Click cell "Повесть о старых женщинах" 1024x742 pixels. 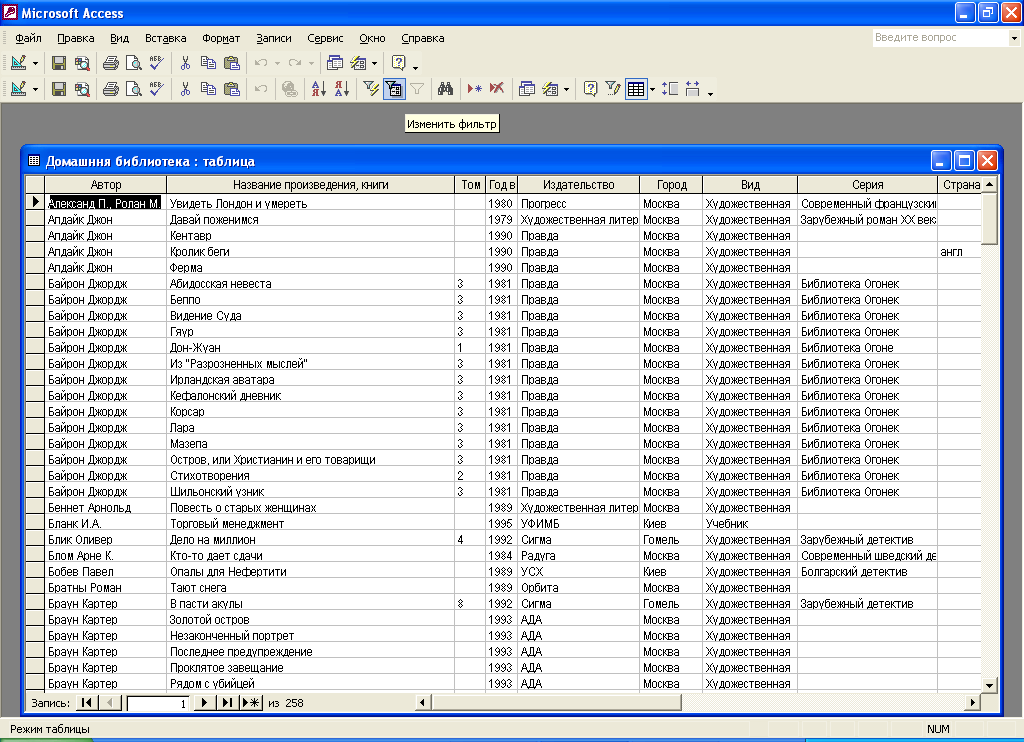coord(310,508)
